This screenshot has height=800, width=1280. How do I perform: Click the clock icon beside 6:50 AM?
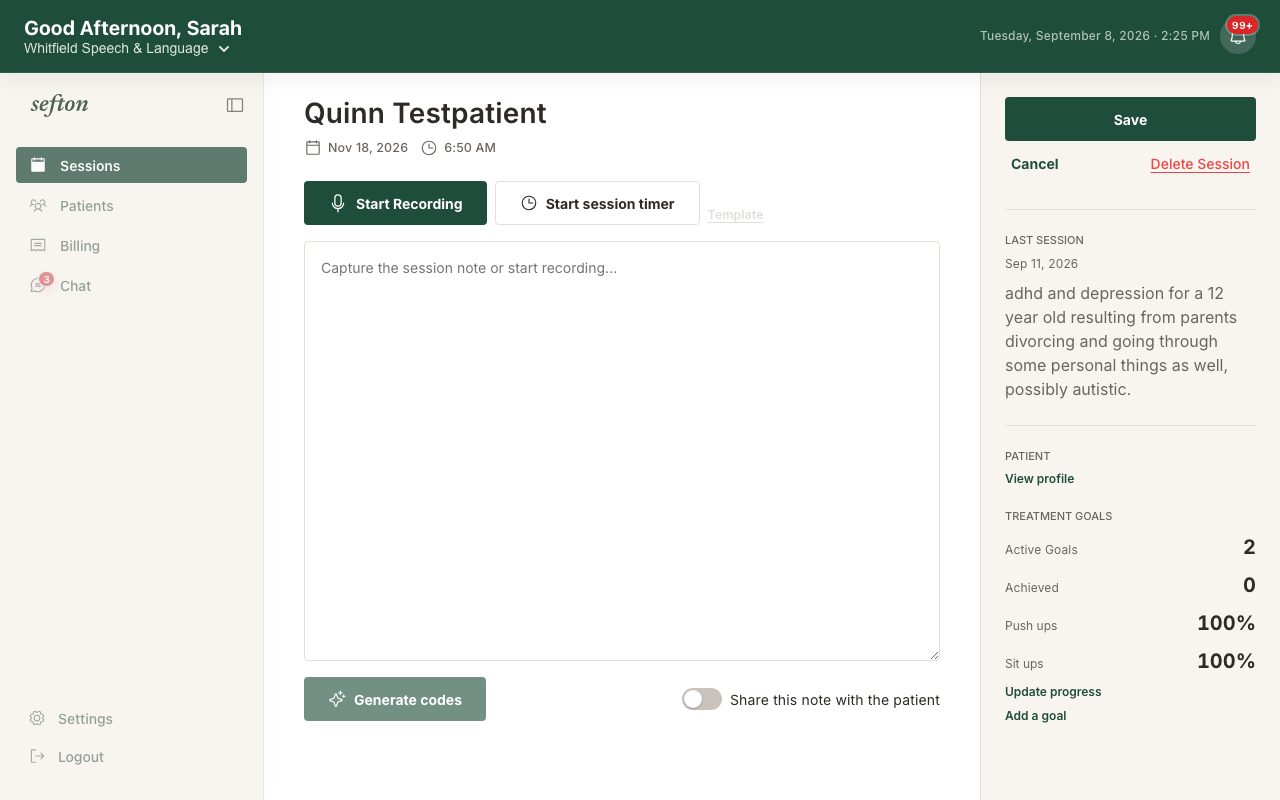tap(429, 147)
